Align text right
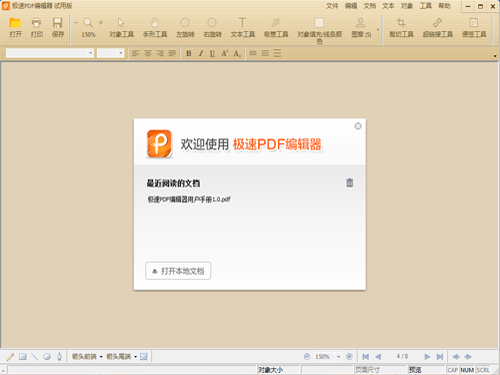 pos(160,53)
